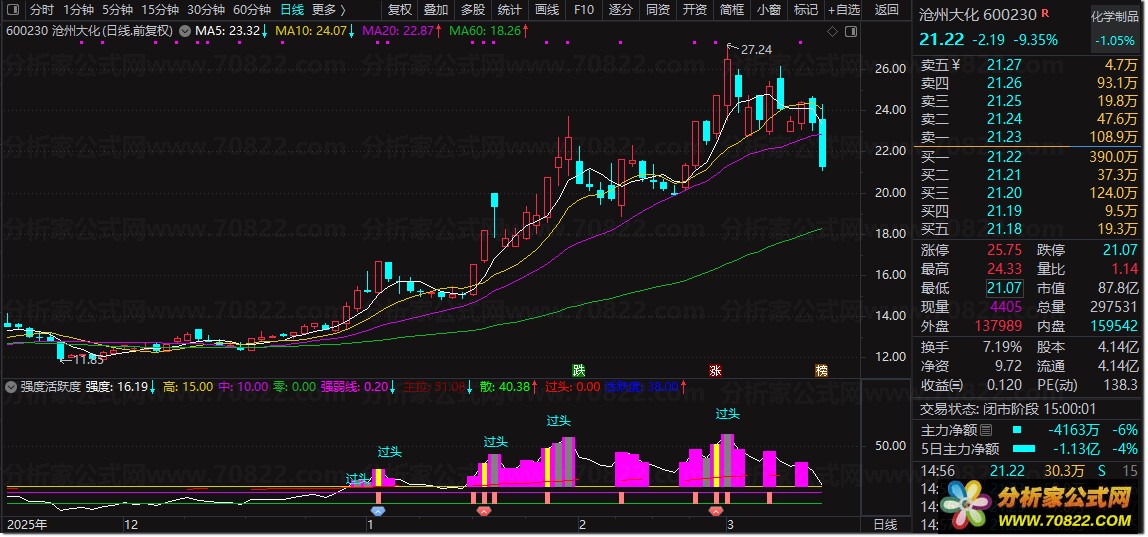Click the 2025年 date axis label

(27, 525)
